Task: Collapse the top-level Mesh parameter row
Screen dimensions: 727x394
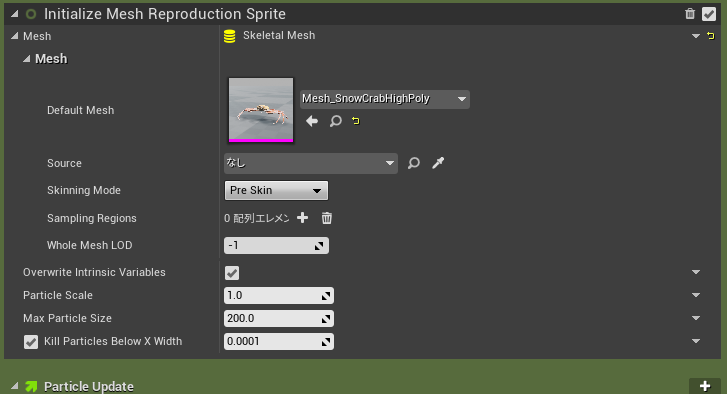Action: click(15, 36)
